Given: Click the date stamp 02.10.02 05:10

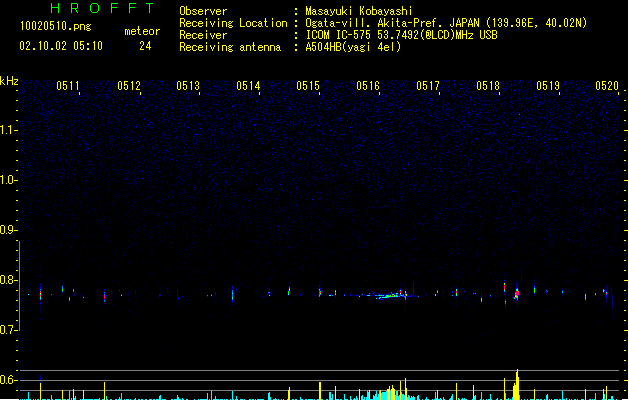Looking at the screenshot, I should tap(61, 46).
